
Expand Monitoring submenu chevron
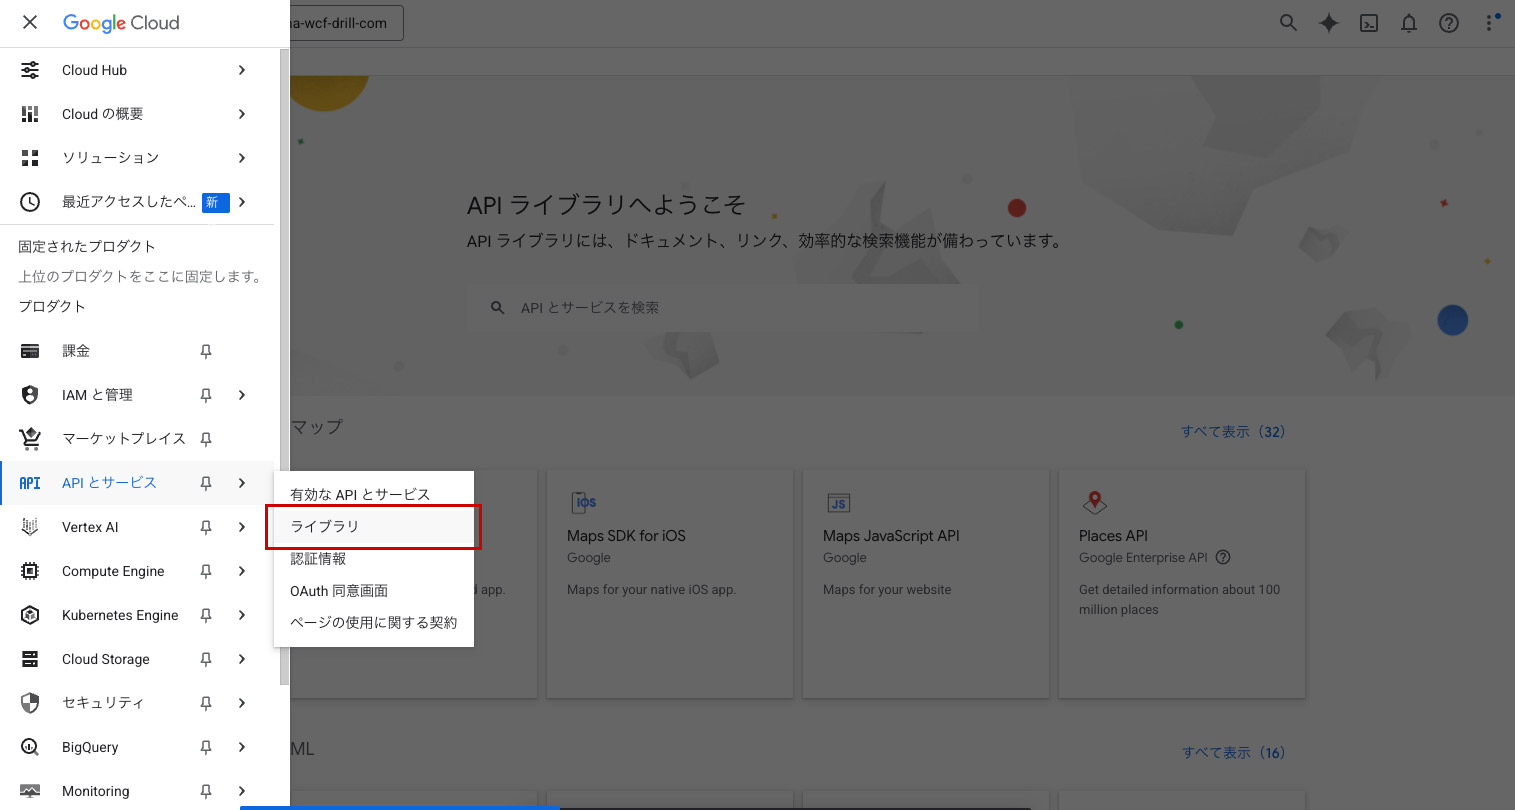(x=242, y=791)
